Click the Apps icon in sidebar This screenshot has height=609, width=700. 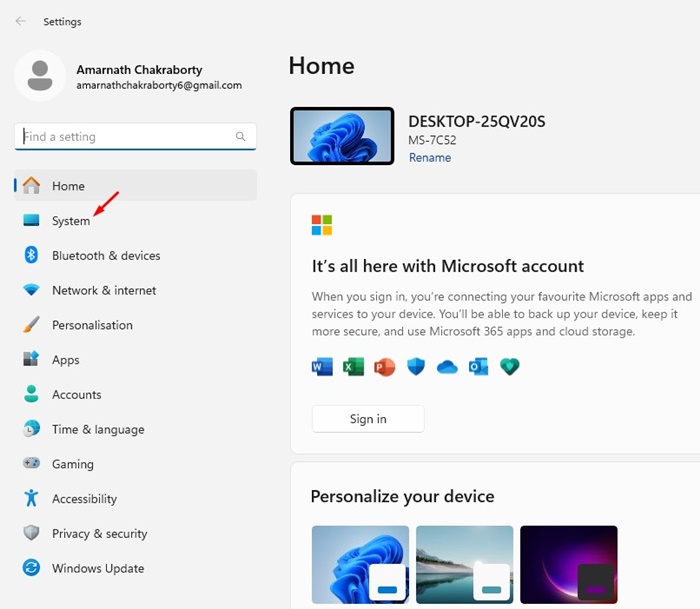coord(31,359)
